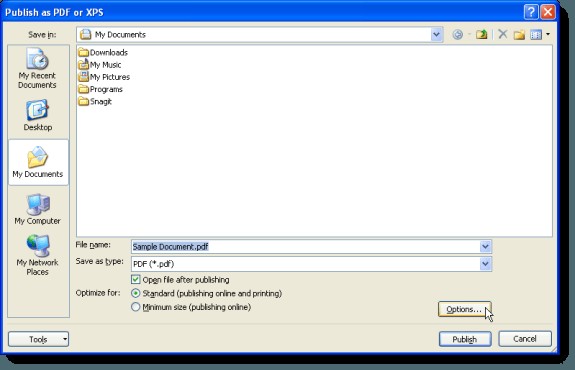The width and height of the screenshot is (575, 370).
Task: Select the Snagit folder
Action: point(95,101)
